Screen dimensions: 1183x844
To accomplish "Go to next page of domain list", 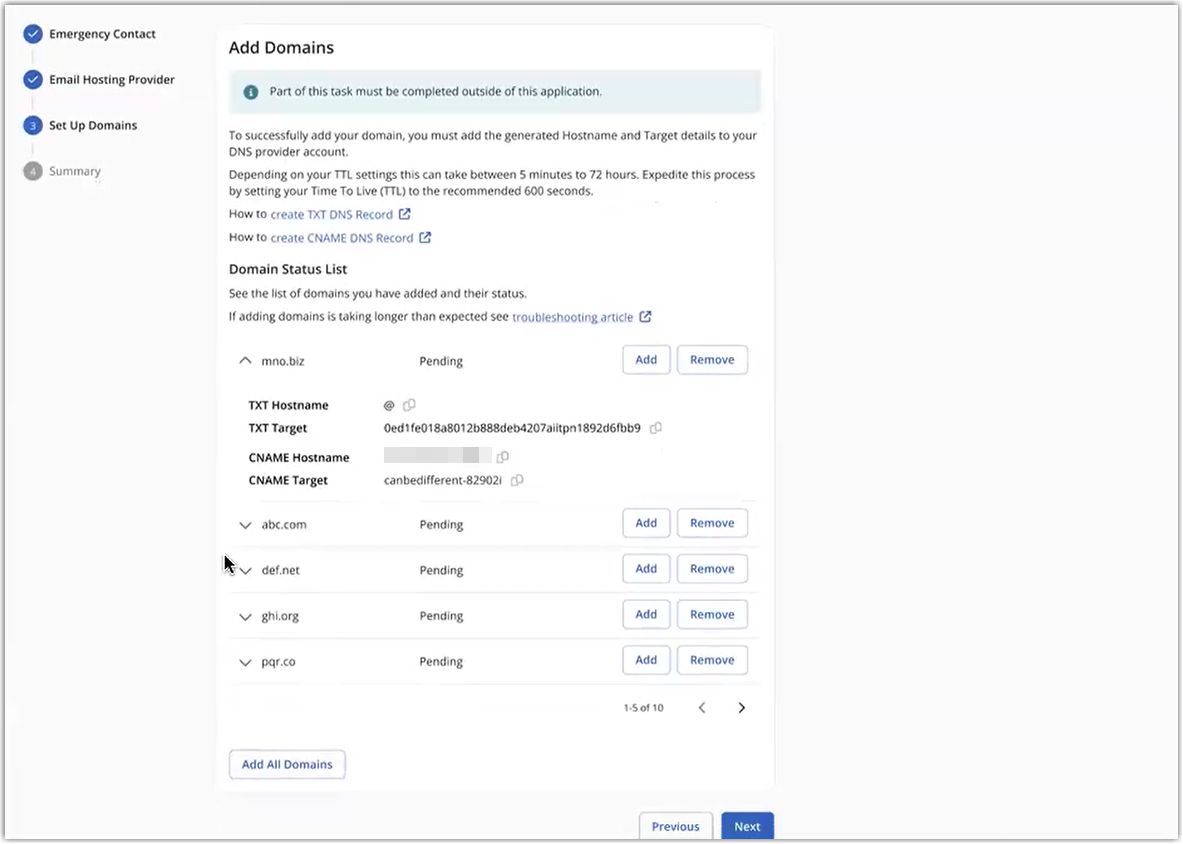I will 741,708.
